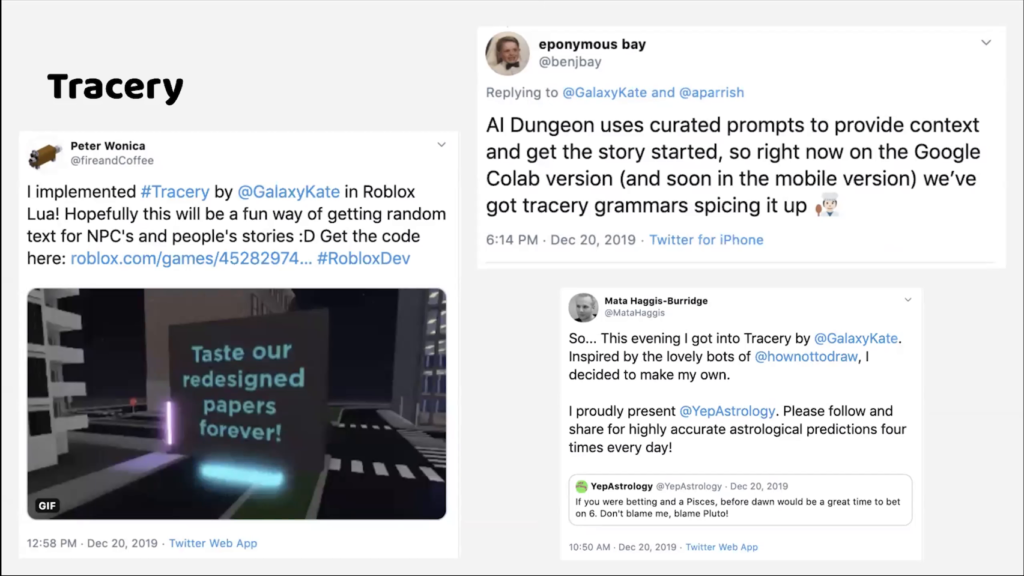The width and height of the screenshot is (1024, 576).
Task: Click the Tracery slide title
Action: point(116,88)
